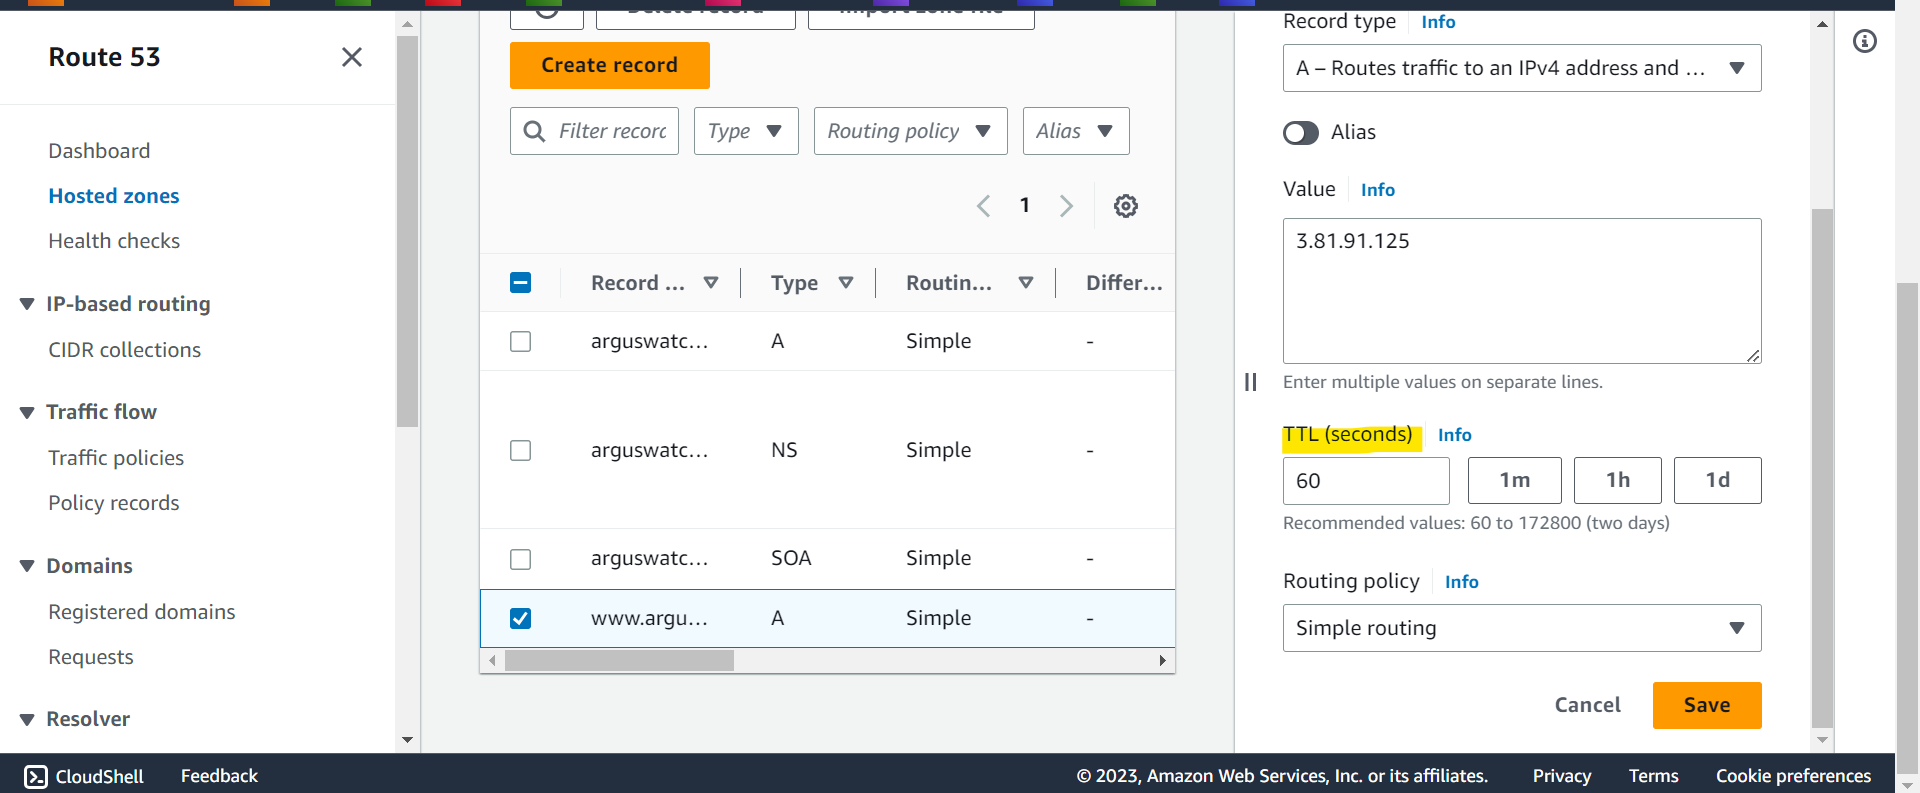
Task: Select the checkbox for the SOA record
Action: (x=520, y=559)
